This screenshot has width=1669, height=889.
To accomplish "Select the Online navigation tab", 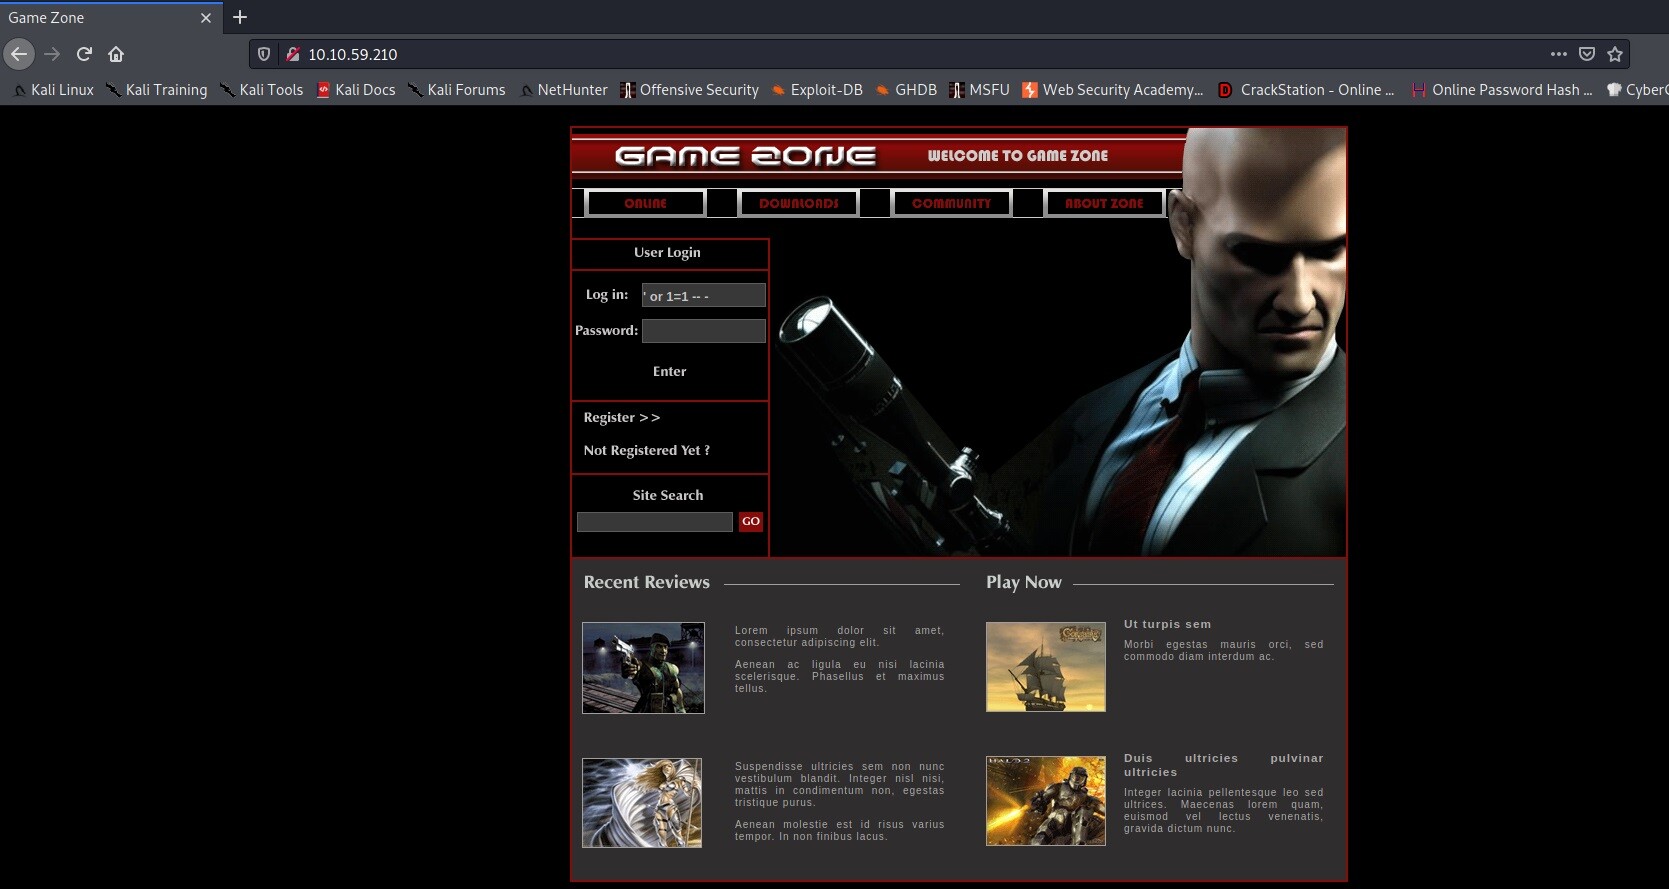I will [x=645, y=203].
